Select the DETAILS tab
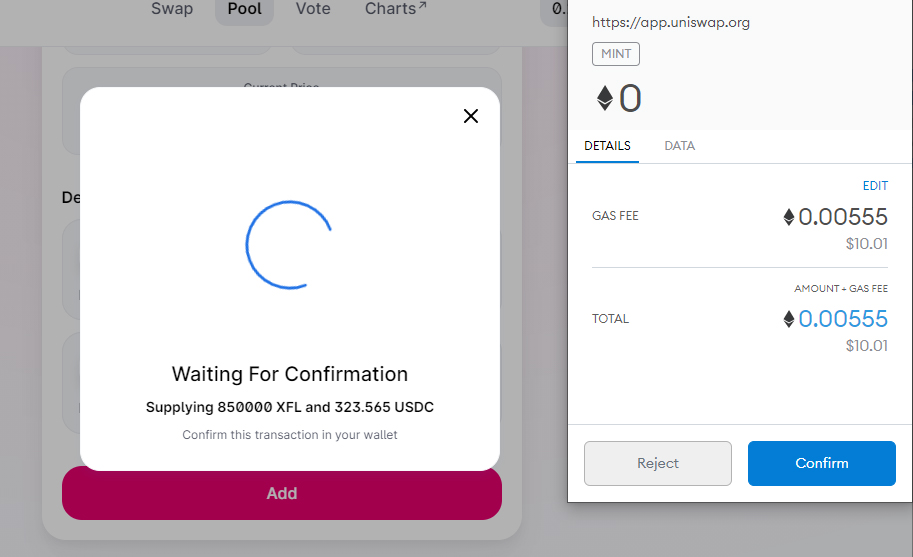The width and height of the screenshot is (913, 557). click(x=607, y=146)
